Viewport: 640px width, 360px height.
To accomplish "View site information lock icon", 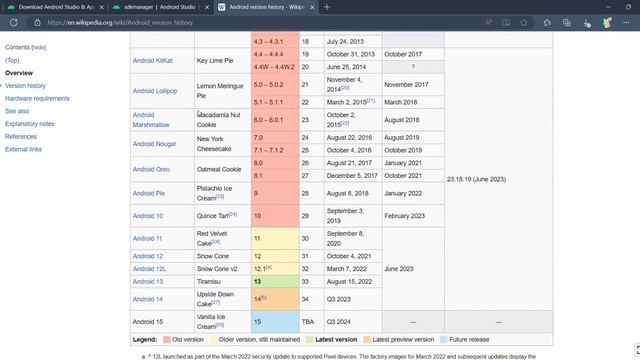I will tap(37, 23).
